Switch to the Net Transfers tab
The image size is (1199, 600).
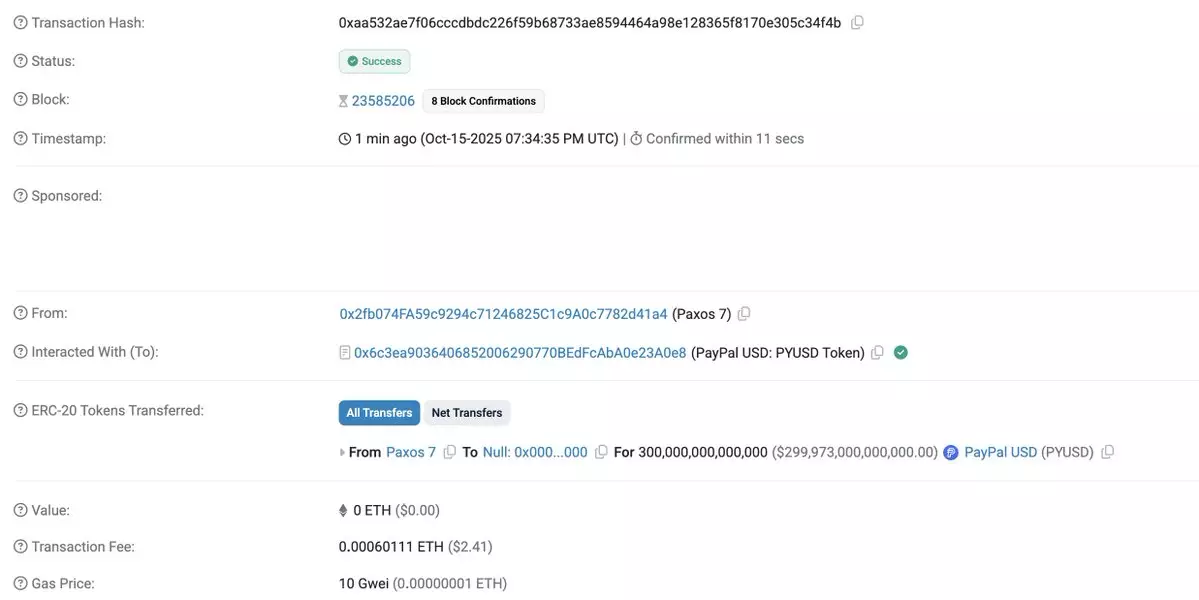467,413
